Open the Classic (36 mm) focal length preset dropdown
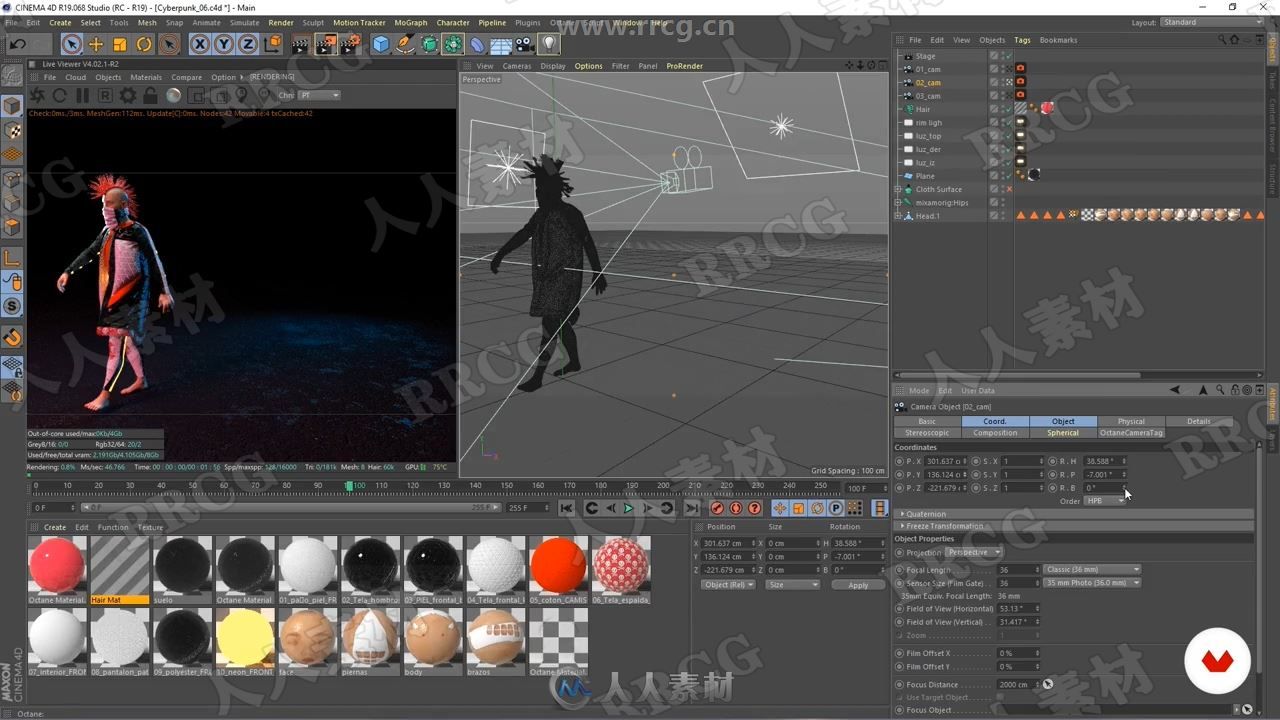Screen dimensions: 1280x720 (x=1092, y=570)
